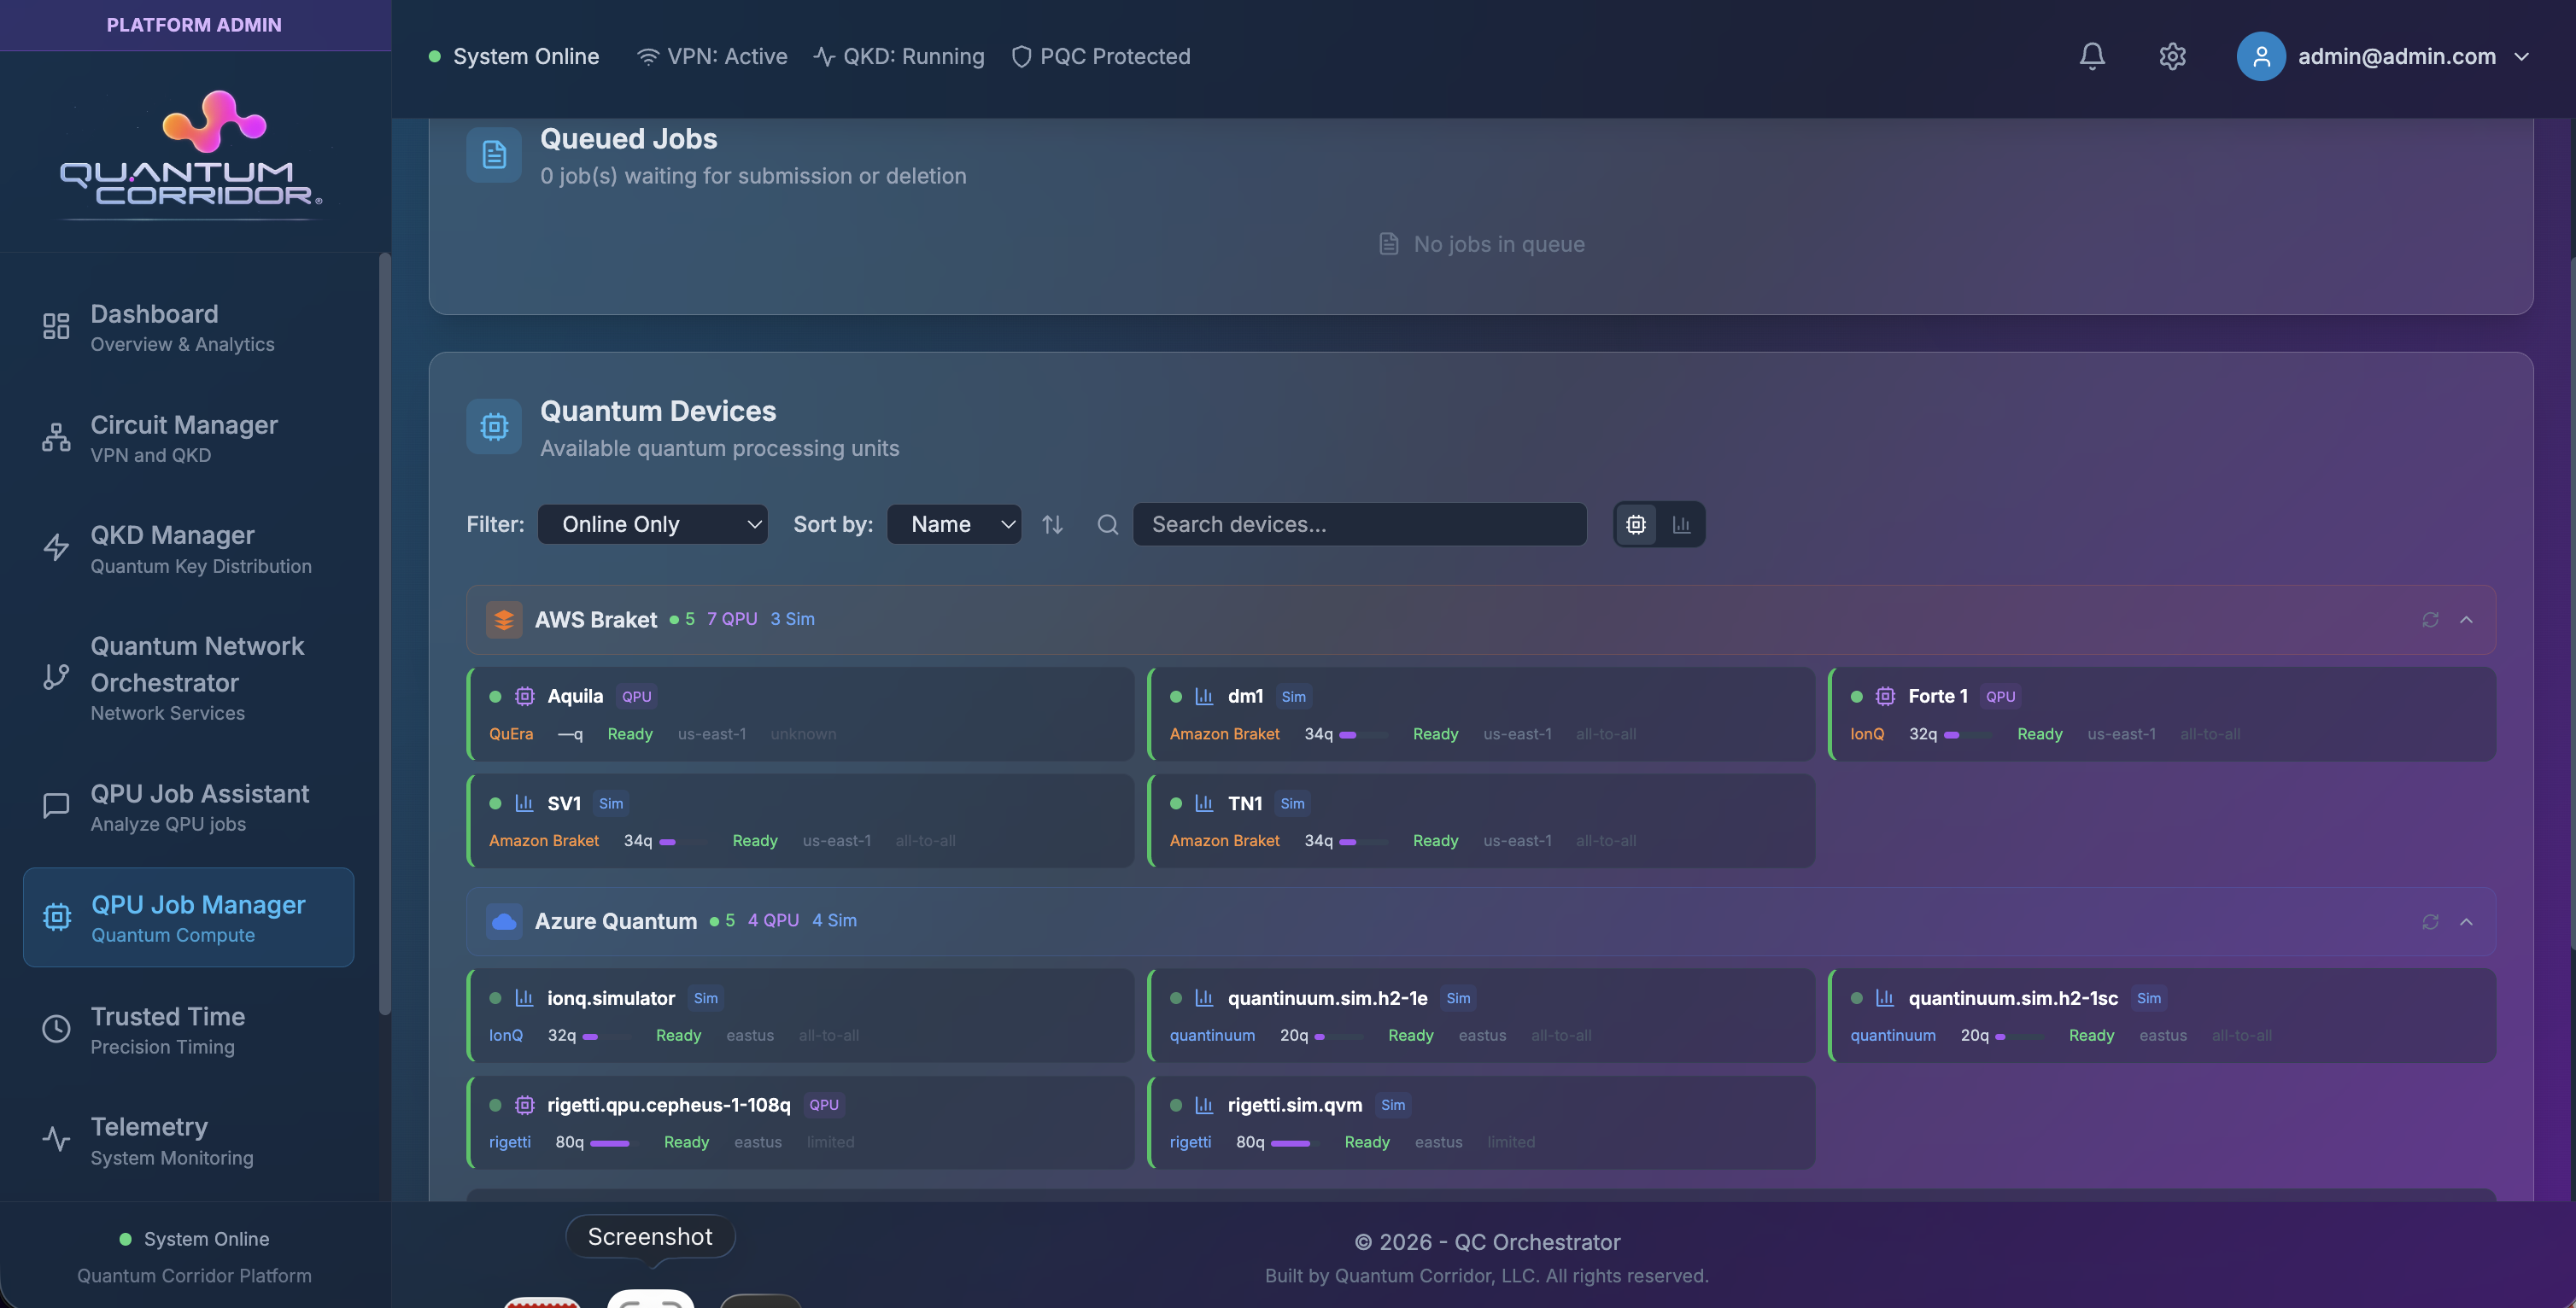The height and width of the screenshot is (1308, 2576).
Task: Click the rigetti.sim.qvm 80q qubit bar
Action: (x=1295, y=1143)
